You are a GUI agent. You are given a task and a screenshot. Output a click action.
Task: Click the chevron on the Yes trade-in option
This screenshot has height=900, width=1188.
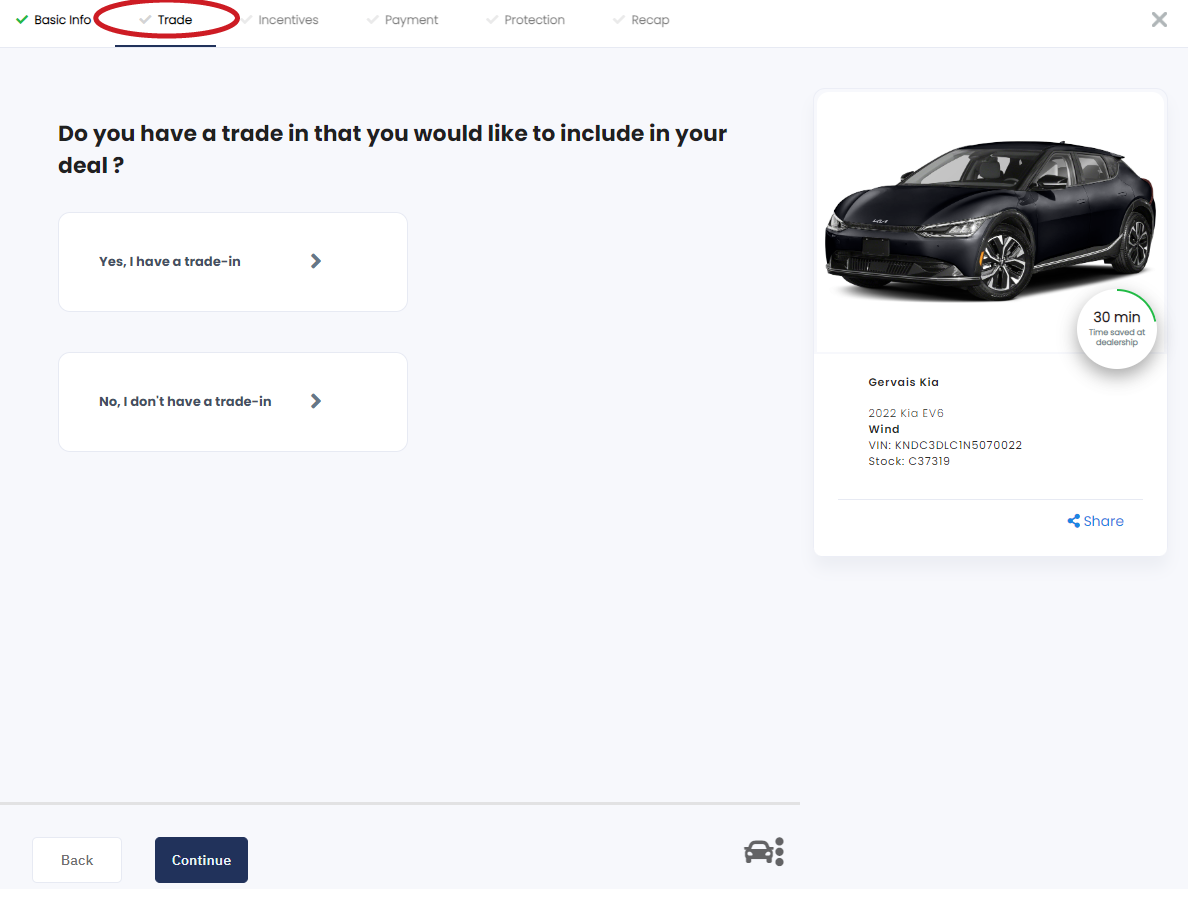(316, 261)
